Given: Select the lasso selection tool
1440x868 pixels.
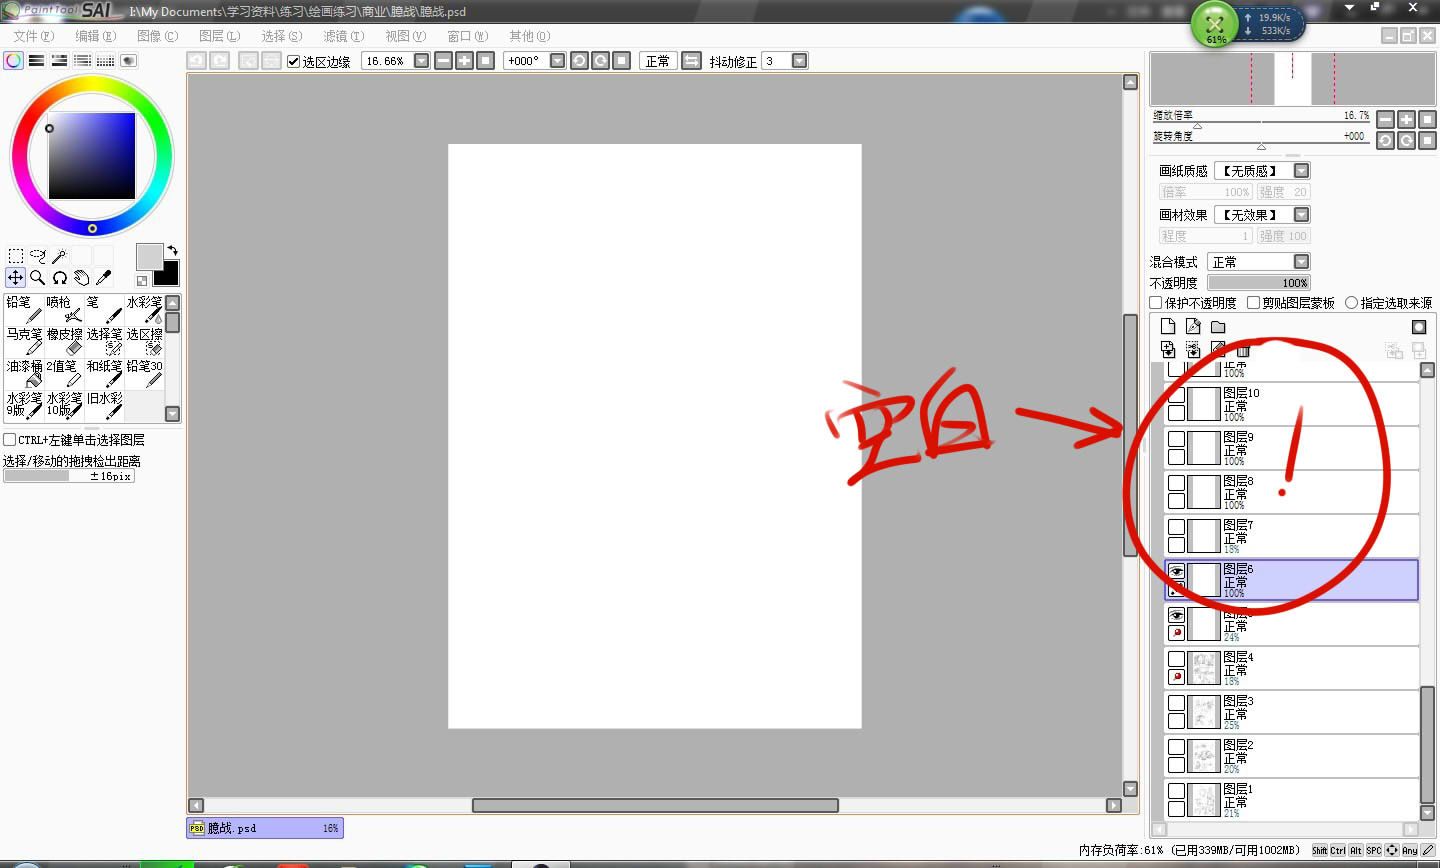Looking at the screenshot, I should pyautogui.click(x=38, y=256).
